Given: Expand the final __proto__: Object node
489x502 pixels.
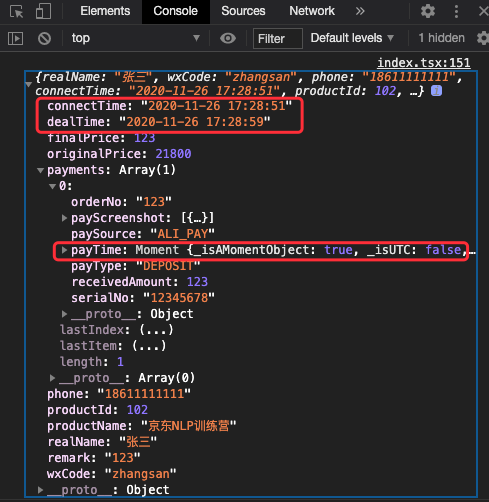Looking at the screenshot, I should (x=40, y=490).
